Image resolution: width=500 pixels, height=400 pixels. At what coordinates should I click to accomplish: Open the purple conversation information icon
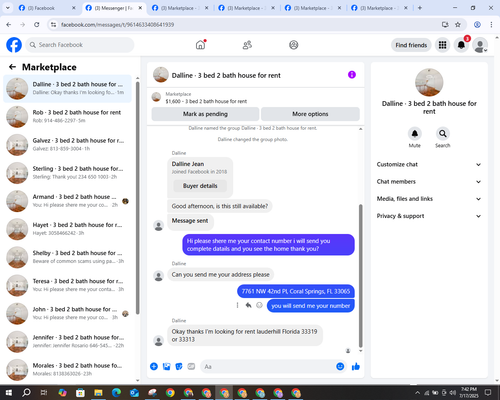[x=352, y=75]
